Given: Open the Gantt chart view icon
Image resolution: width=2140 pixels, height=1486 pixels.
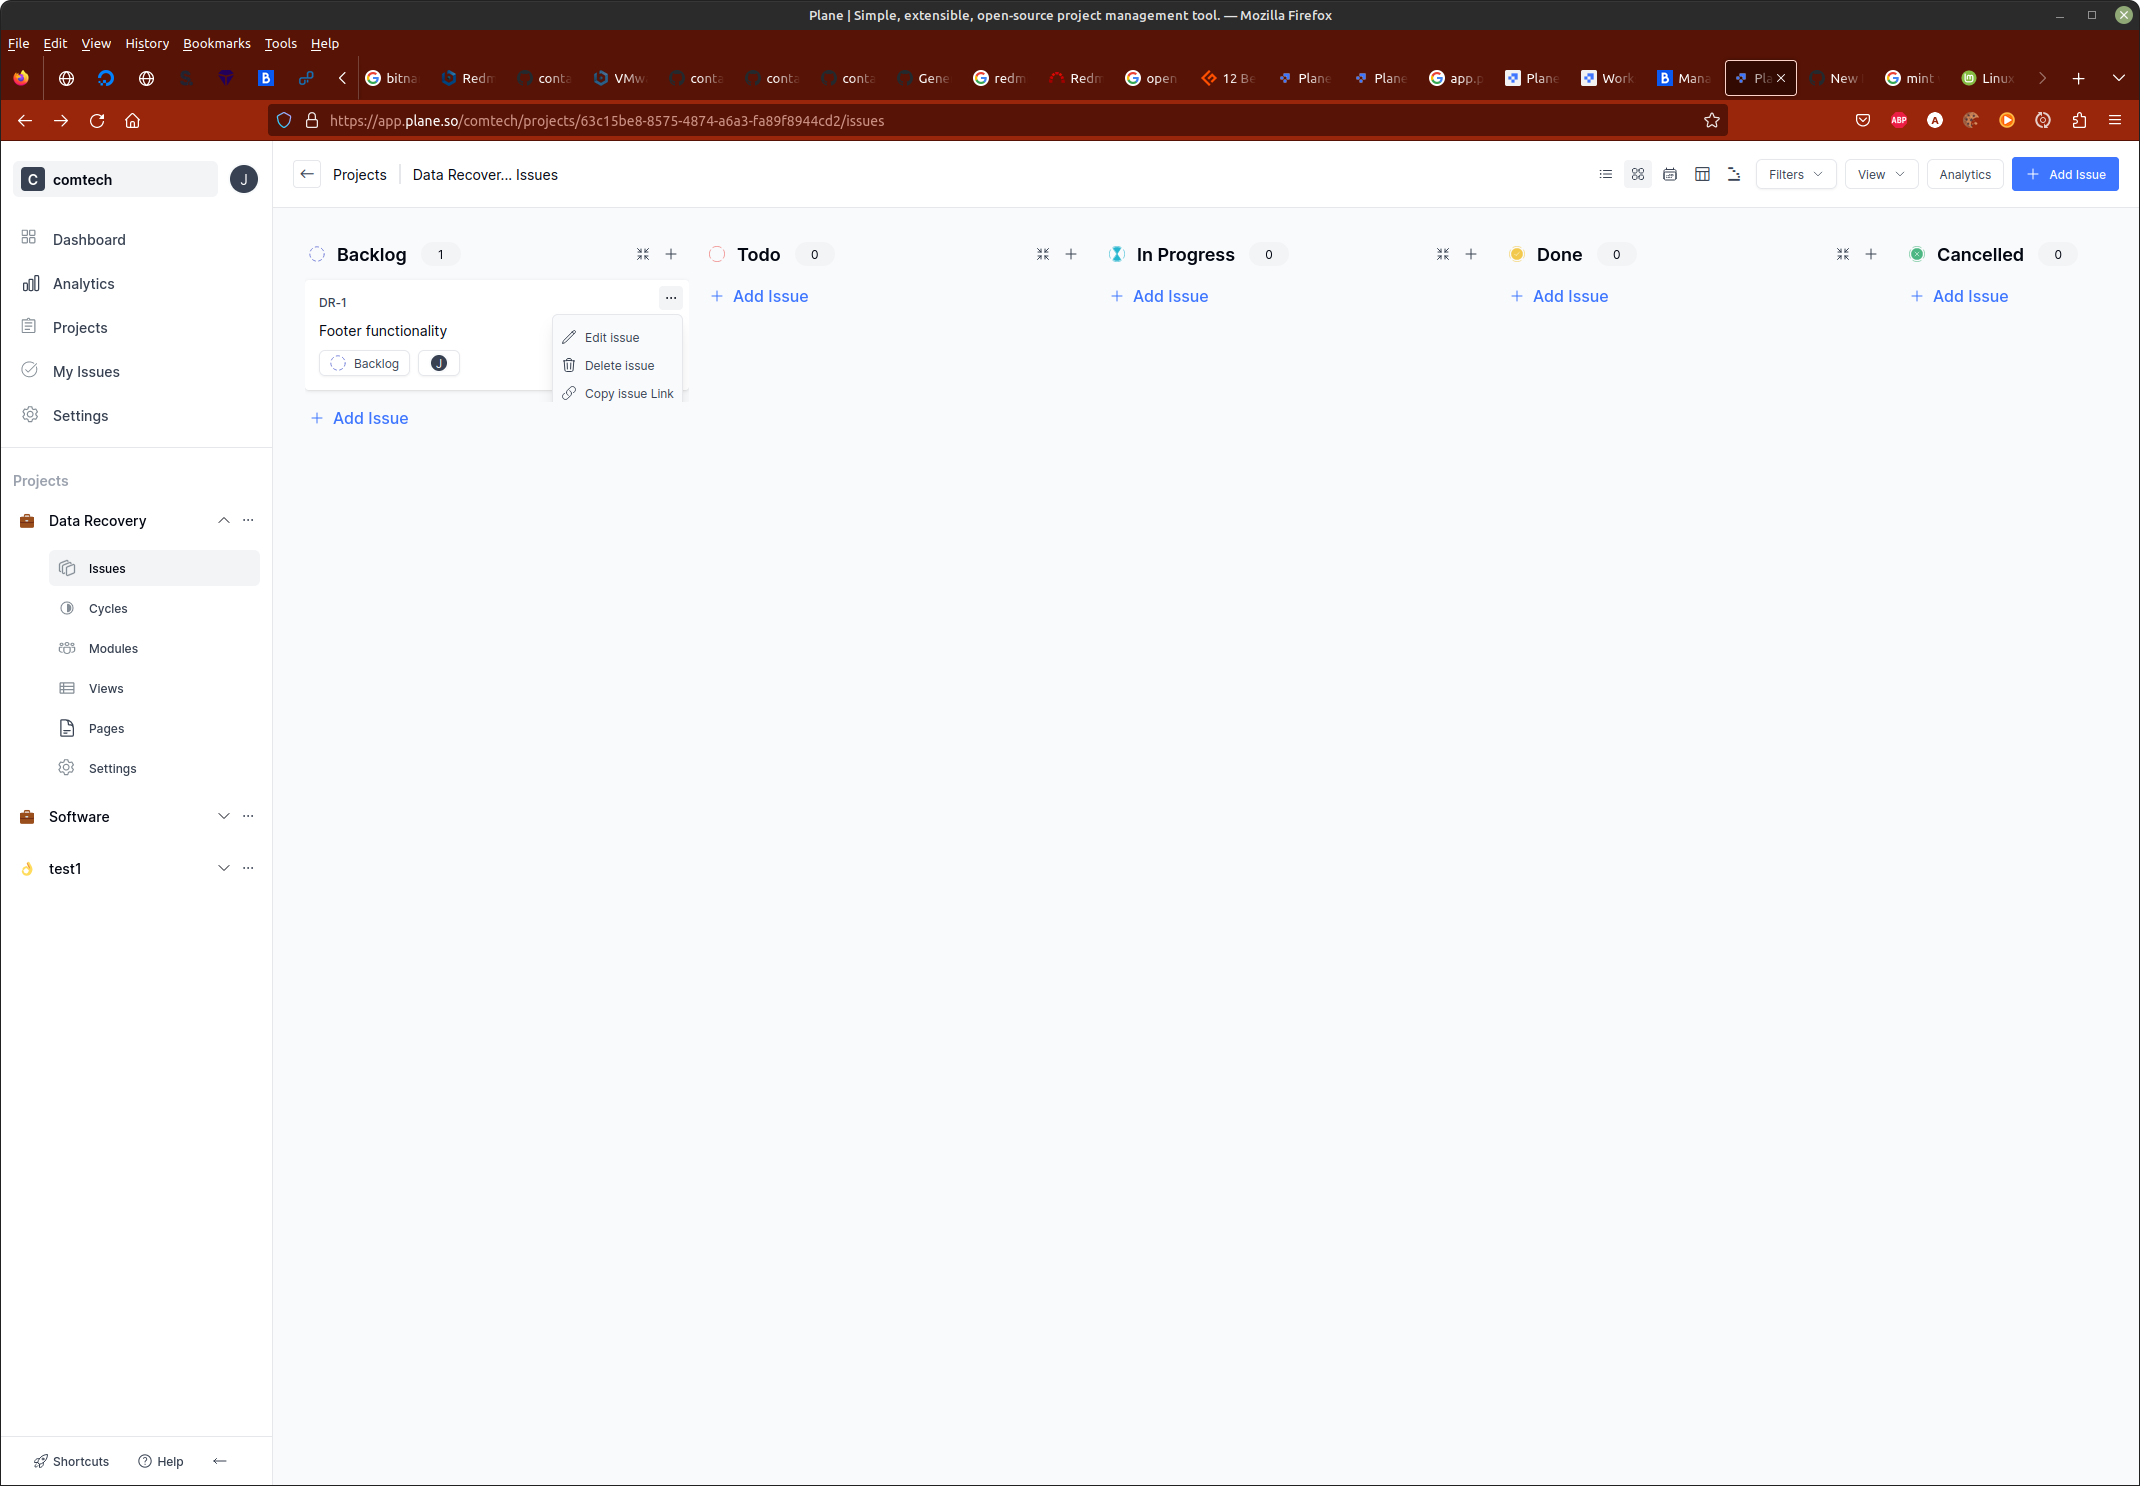Looking at the screenshot, I should tap(1733, 174).
